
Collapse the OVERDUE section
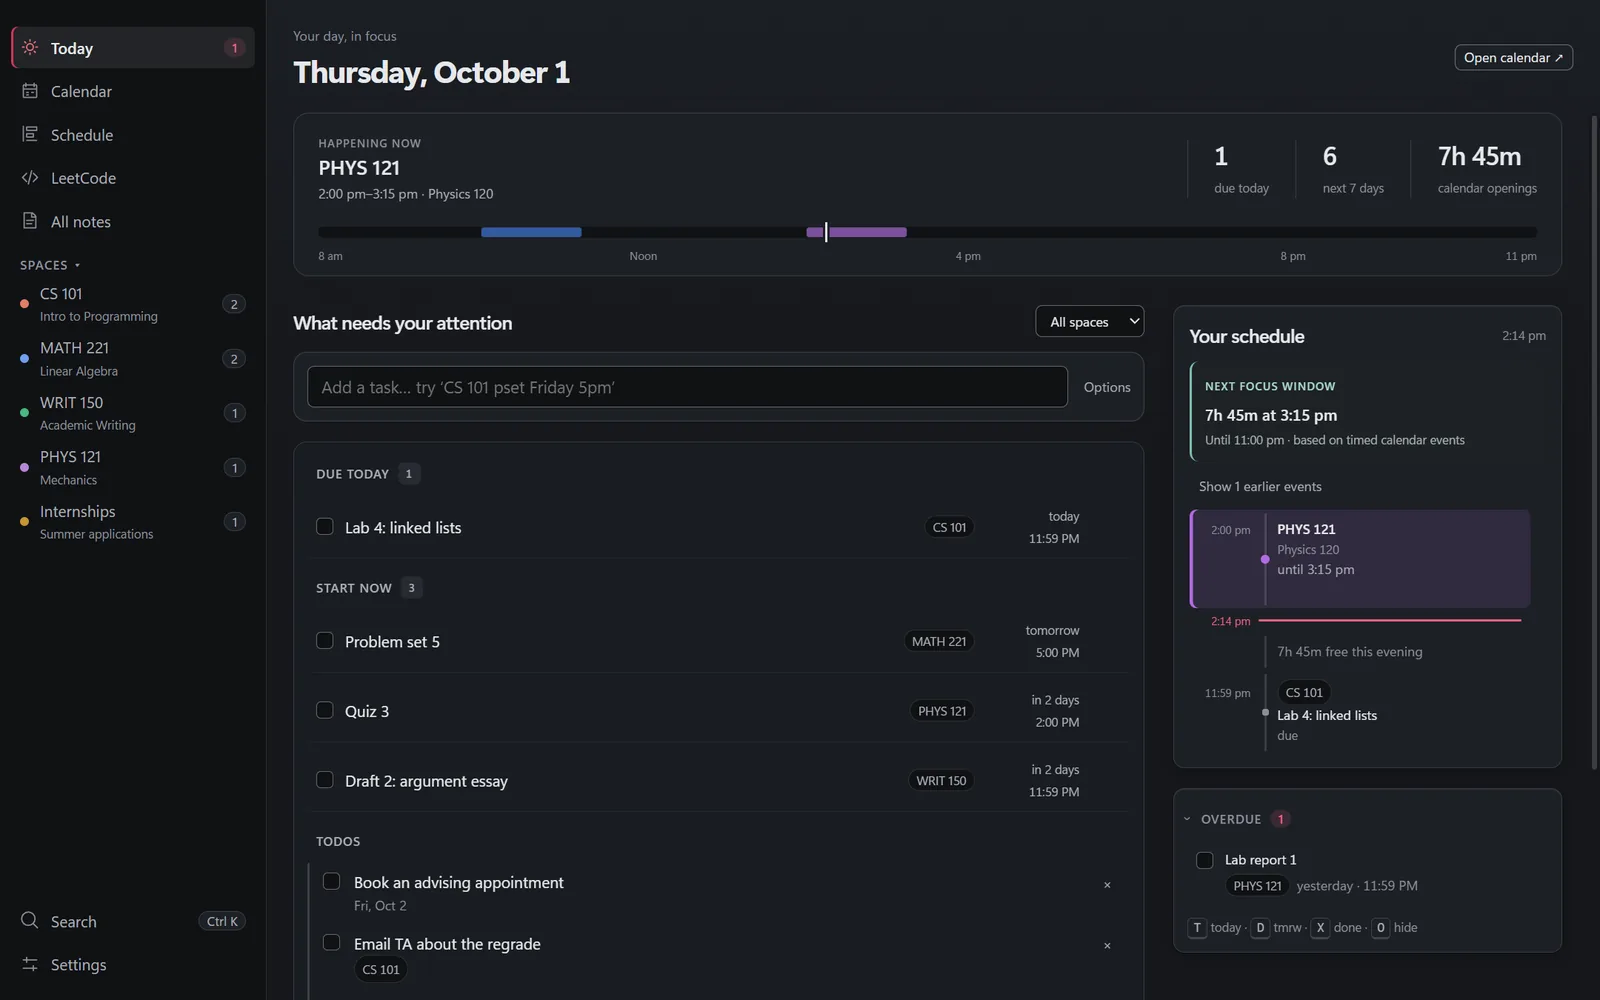[x=1187, y=819]
